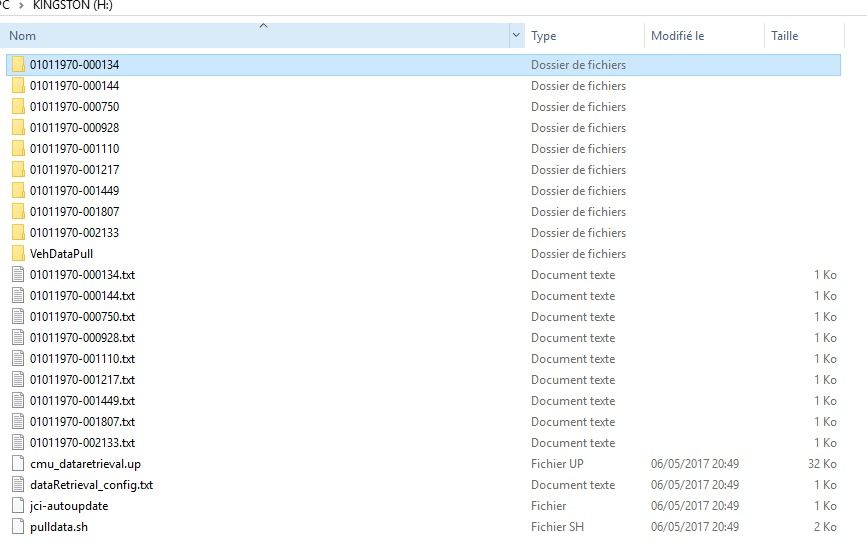
Task: Sort by the Taille column header
Action: pos(805,35)
